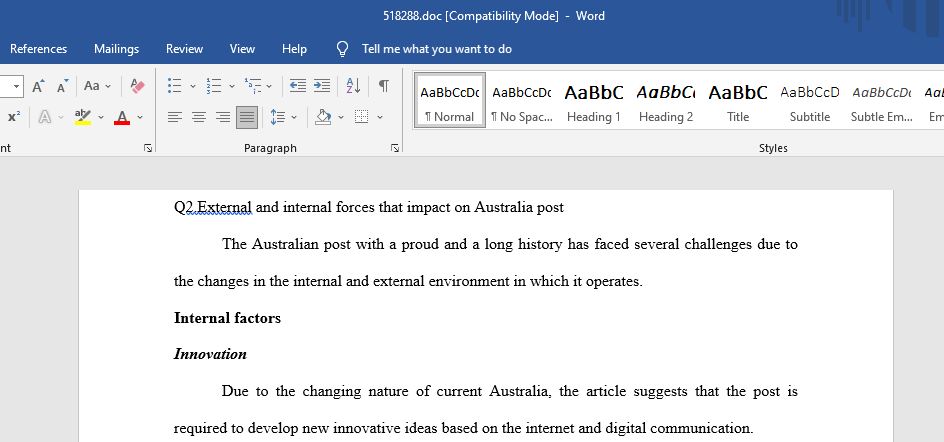Center align the text
The image size is (944, 442).
pos(199,117)
